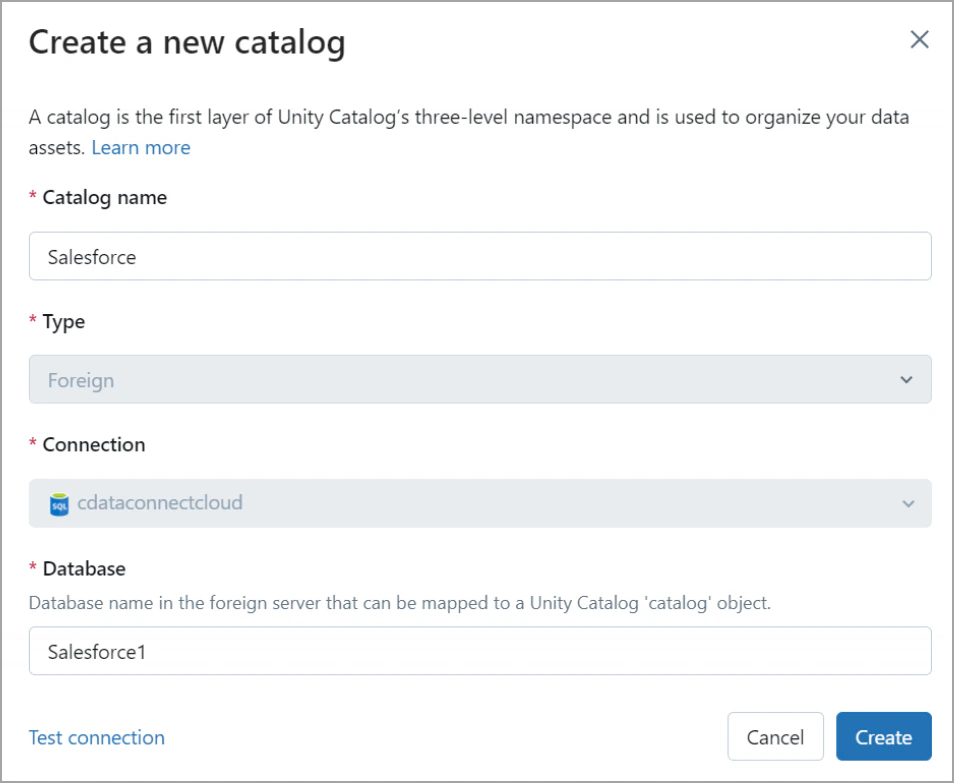Focus the Catalog name field containing Salesforce

(x=480, y=257)
